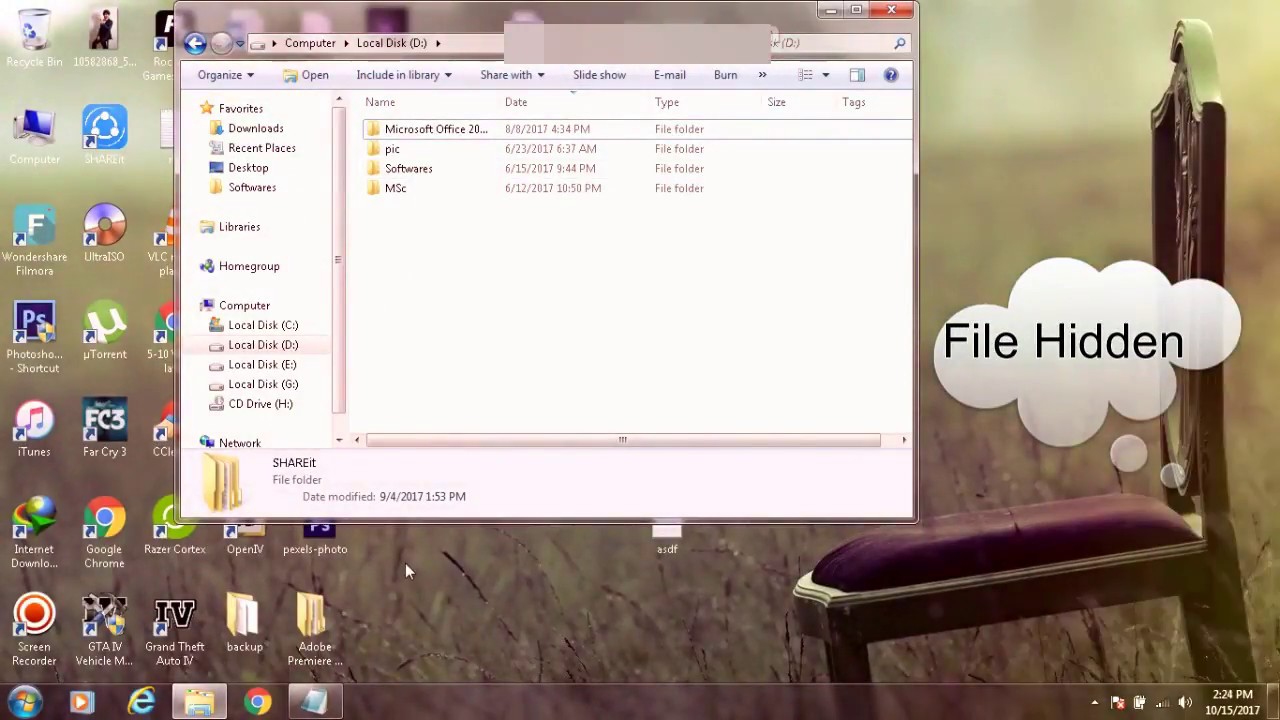The image size is (1280, 720).
Task: Click the Open toolbar button
Action: click(x=306, y=75)
